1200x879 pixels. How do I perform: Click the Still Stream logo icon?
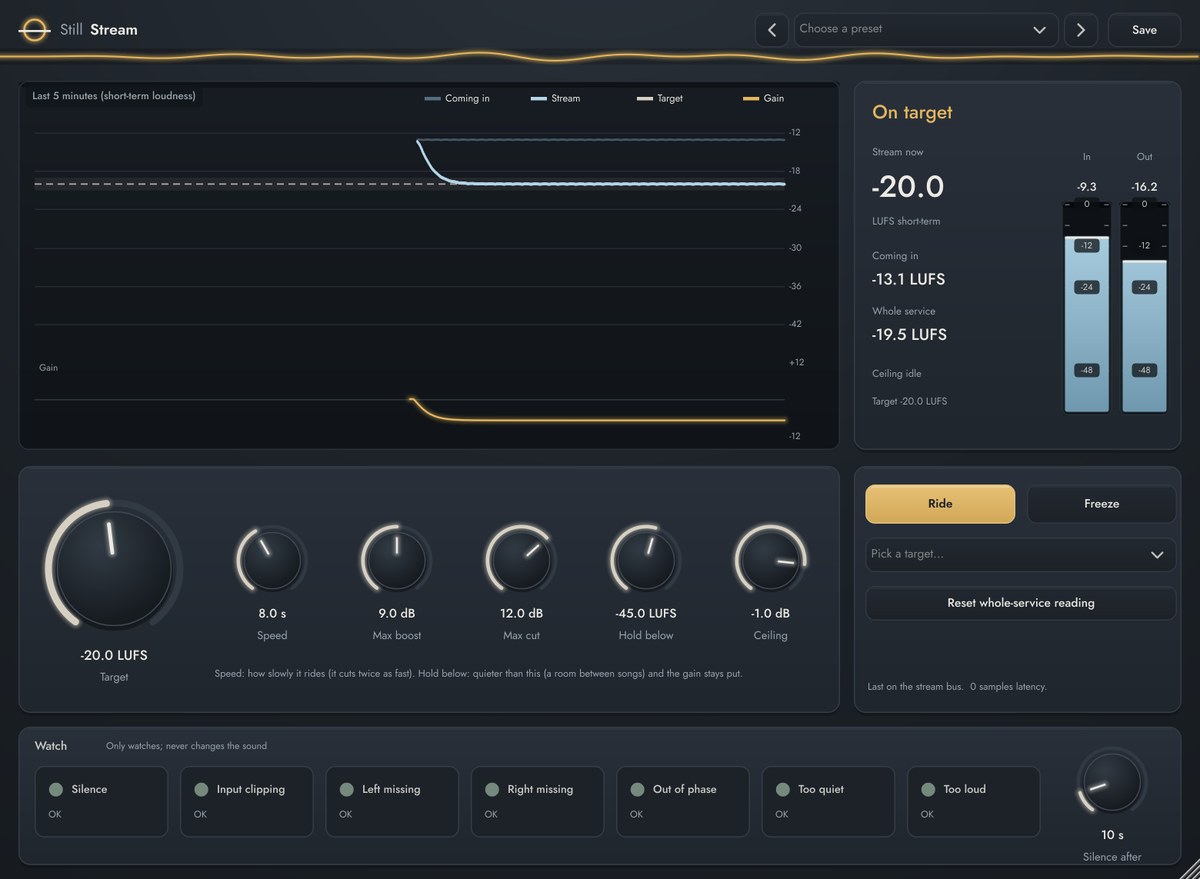click(x=34, y=30)
